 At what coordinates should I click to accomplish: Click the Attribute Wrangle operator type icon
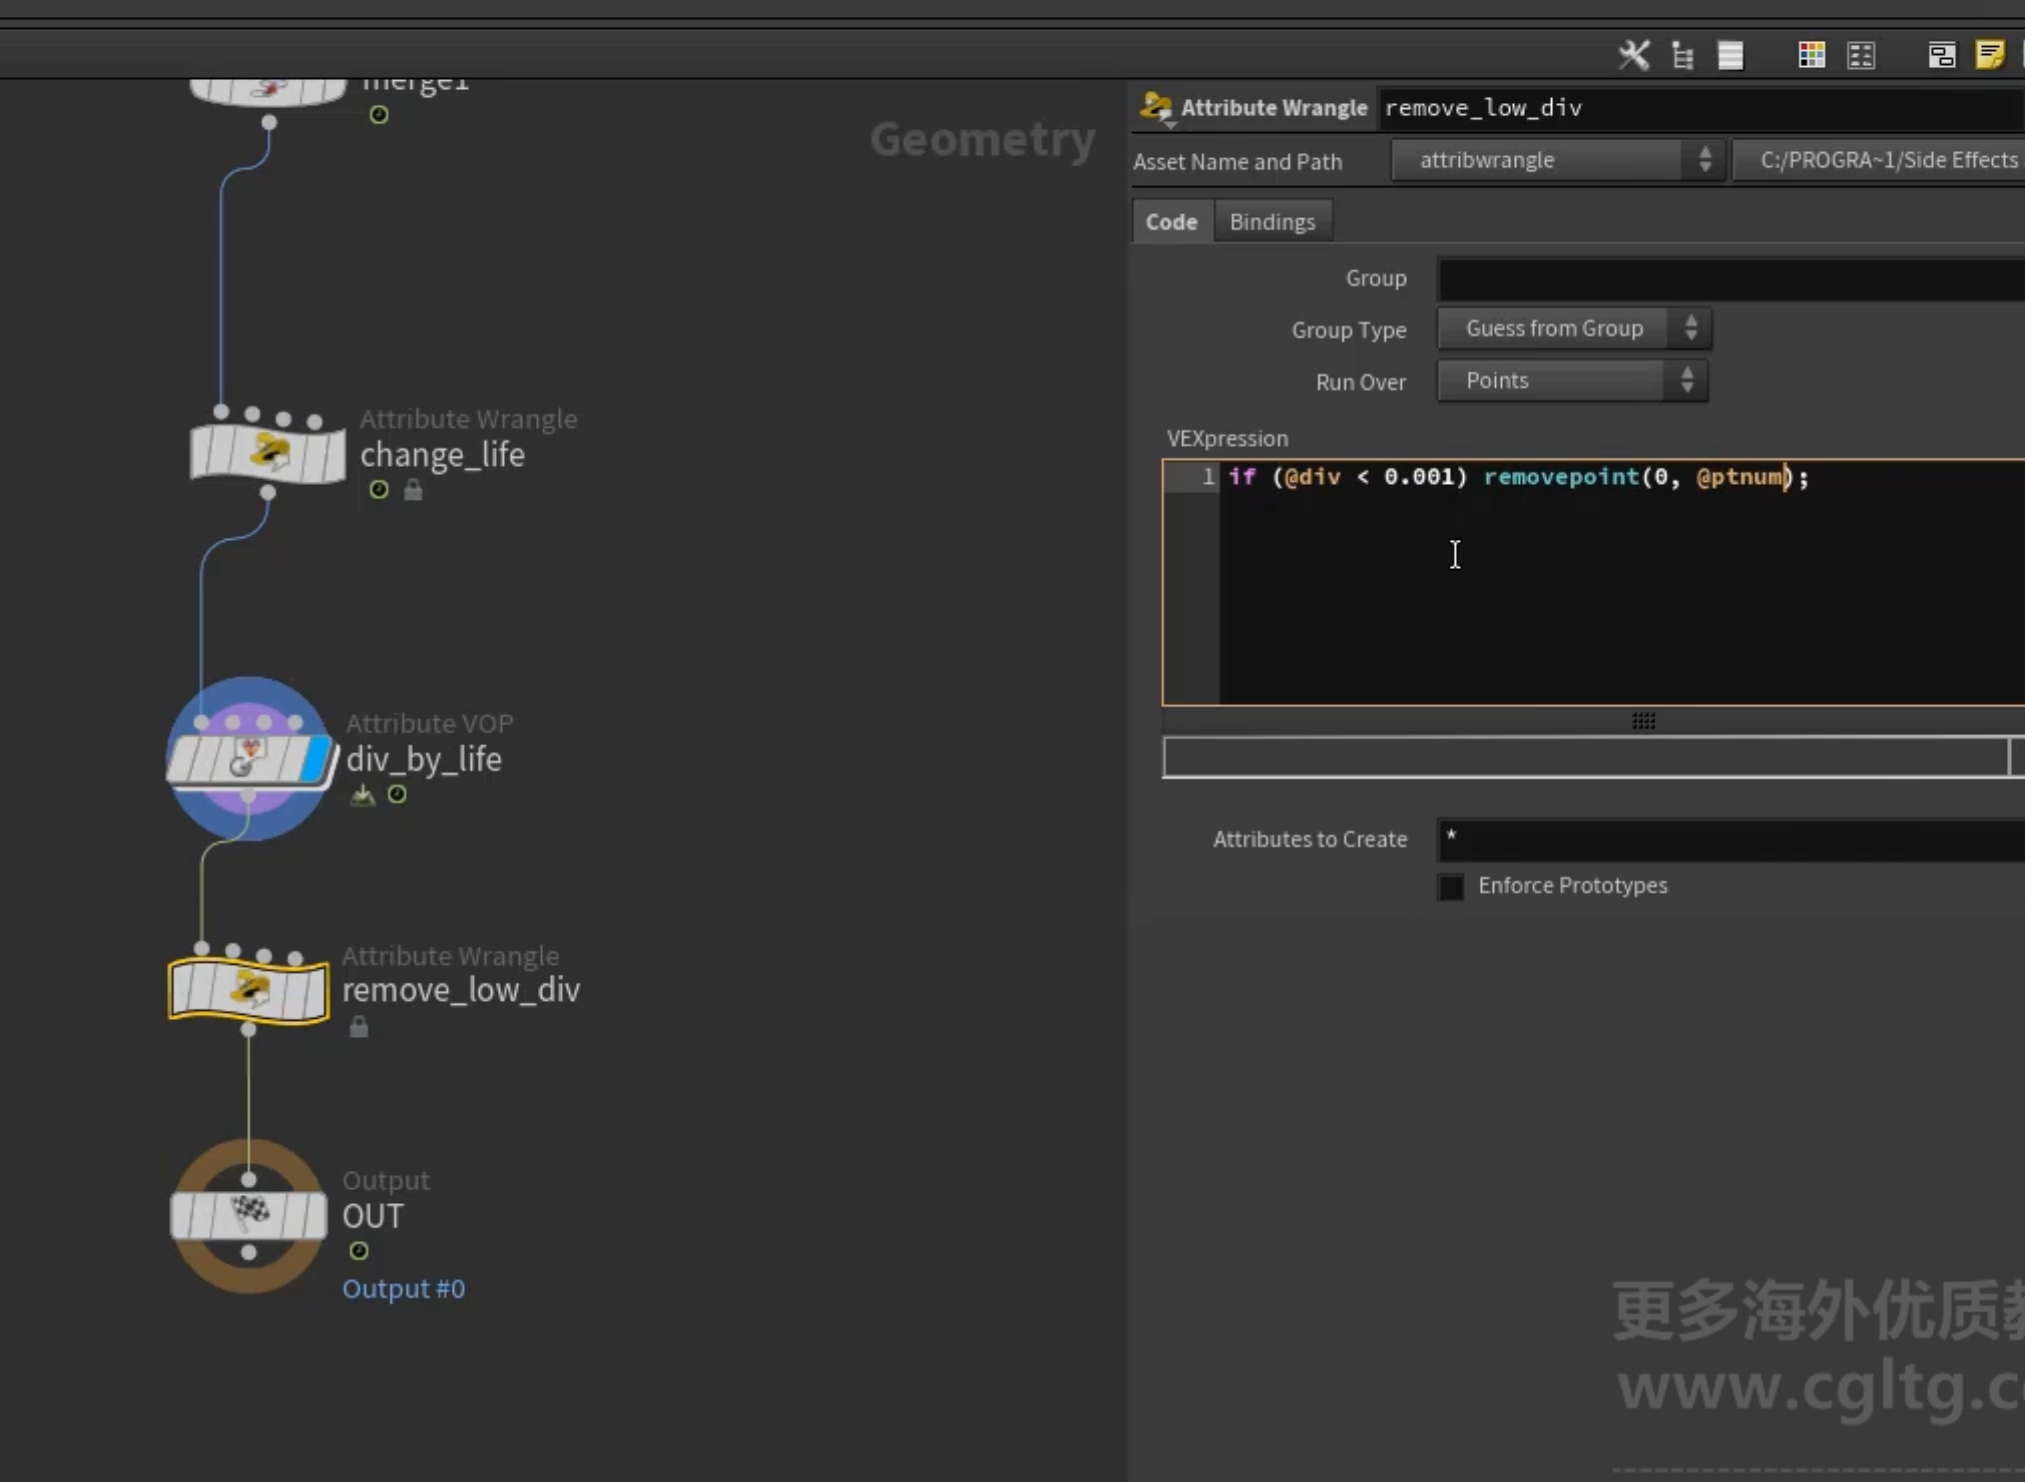[x=1156, y=107]
